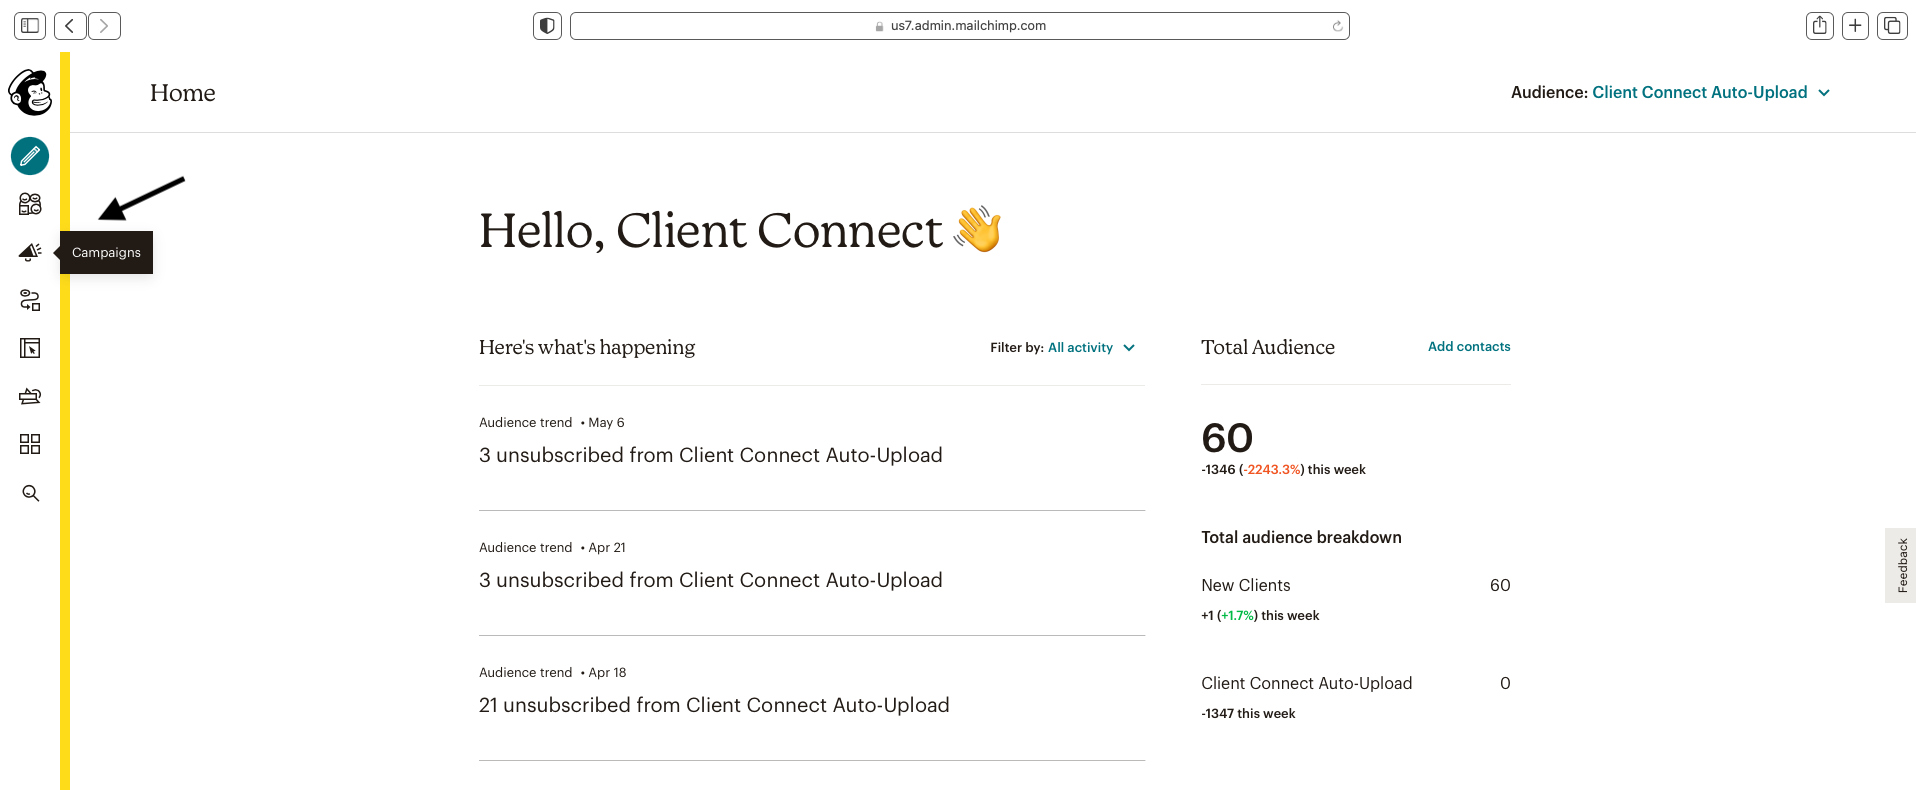Go back with the browser back button
Screen dimensions: 1916x790
pyautogui.click(x=70, y=26)
